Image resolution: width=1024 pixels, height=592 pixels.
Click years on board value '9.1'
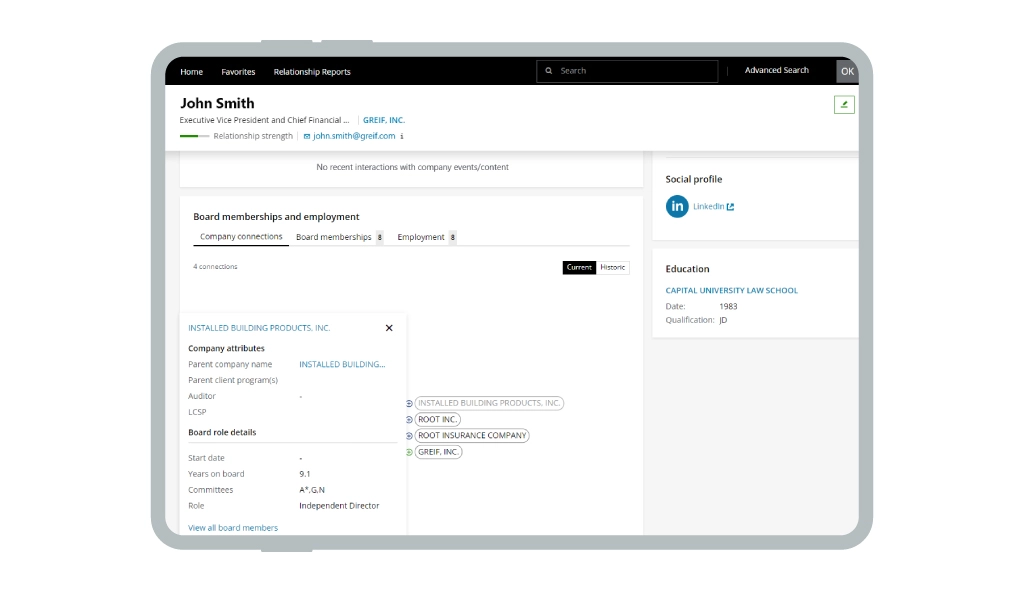[x=305, y=474]
